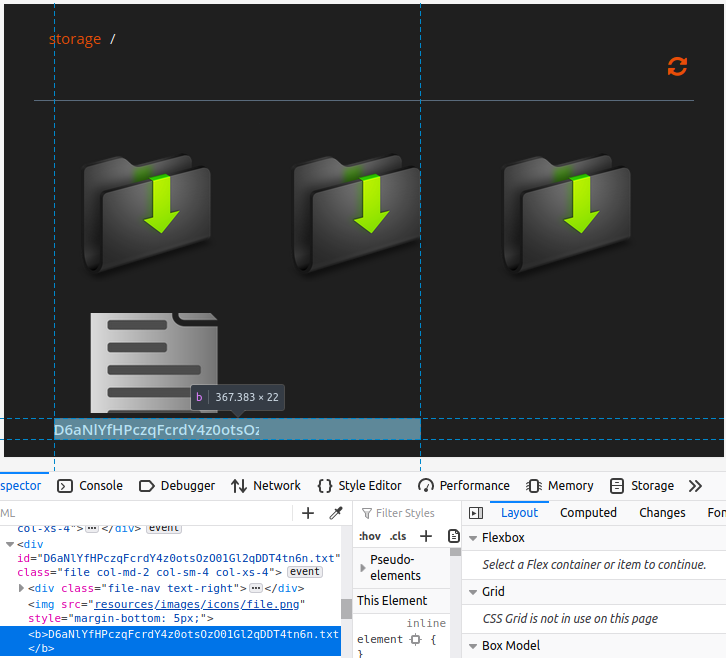Toggle the three-pane inspector view
This screenshot has width=726, height=658.
476,513
